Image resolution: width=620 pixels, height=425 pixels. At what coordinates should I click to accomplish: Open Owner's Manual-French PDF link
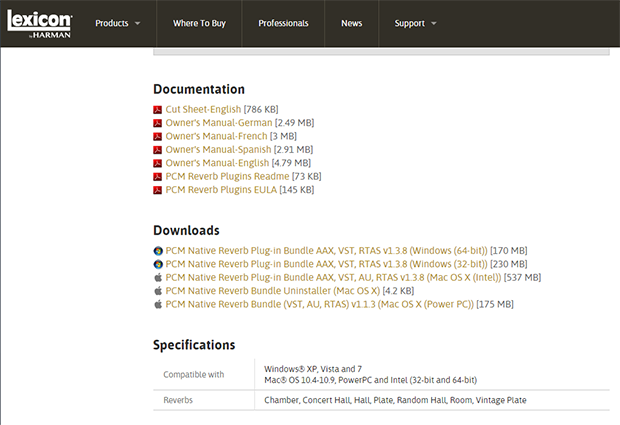click(216, 136)
